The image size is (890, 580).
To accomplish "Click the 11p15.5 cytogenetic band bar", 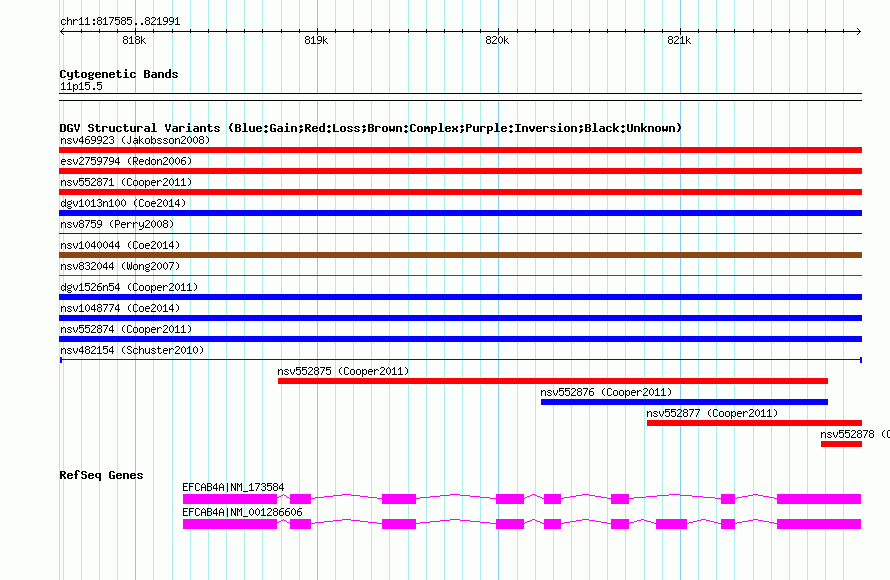I will pos(460,97).
